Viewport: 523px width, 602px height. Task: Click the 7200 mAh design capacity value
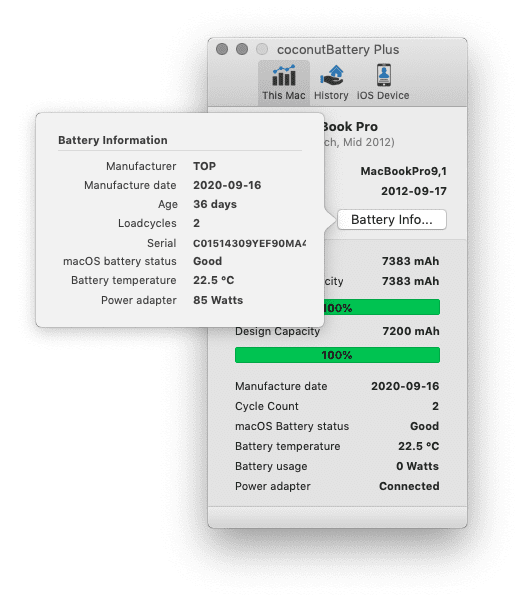point(411,331)
